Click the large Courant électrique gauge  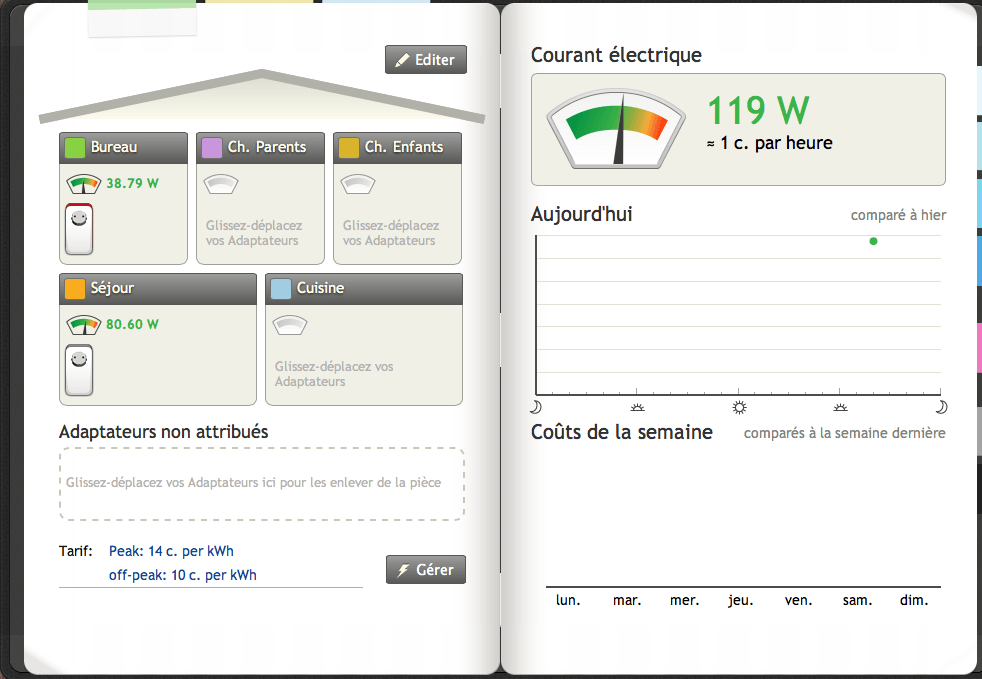[x=616, y=129]
